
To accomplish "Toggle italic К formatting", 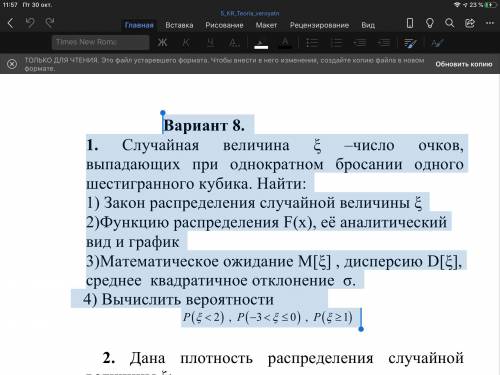I will pyautogui.click(x=186, y=42).
